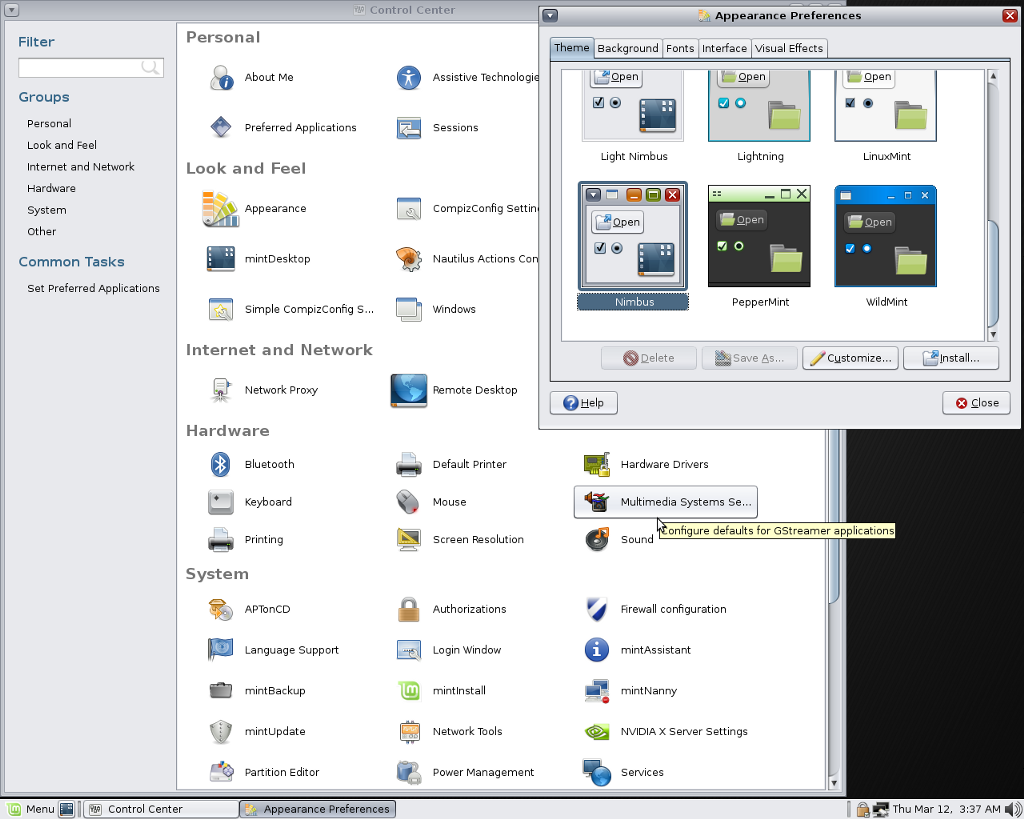Select the Lightning theme thumbnail
1024x819 pixels.
759,106
